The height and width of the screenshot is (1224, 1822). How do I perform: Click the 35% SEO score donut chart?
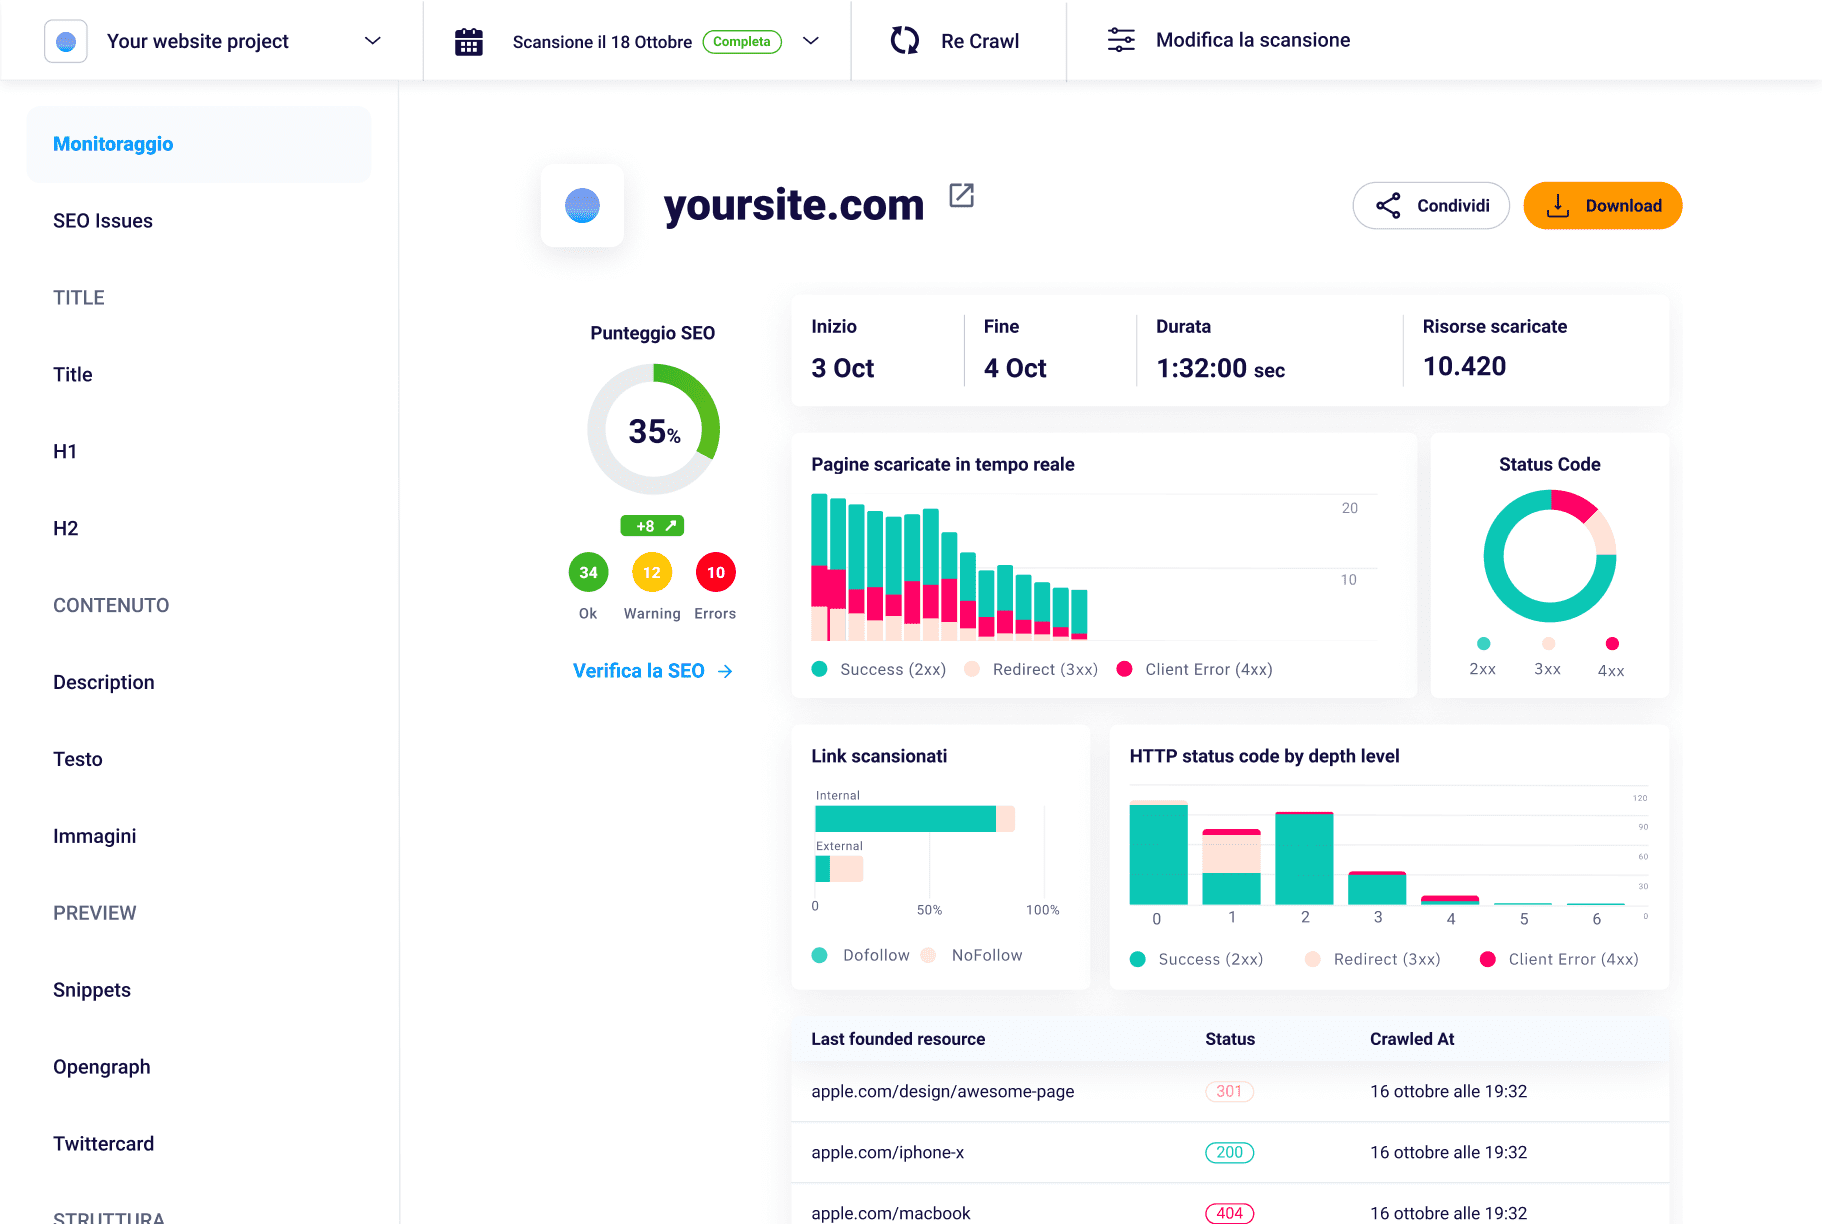tap(652, 429)
